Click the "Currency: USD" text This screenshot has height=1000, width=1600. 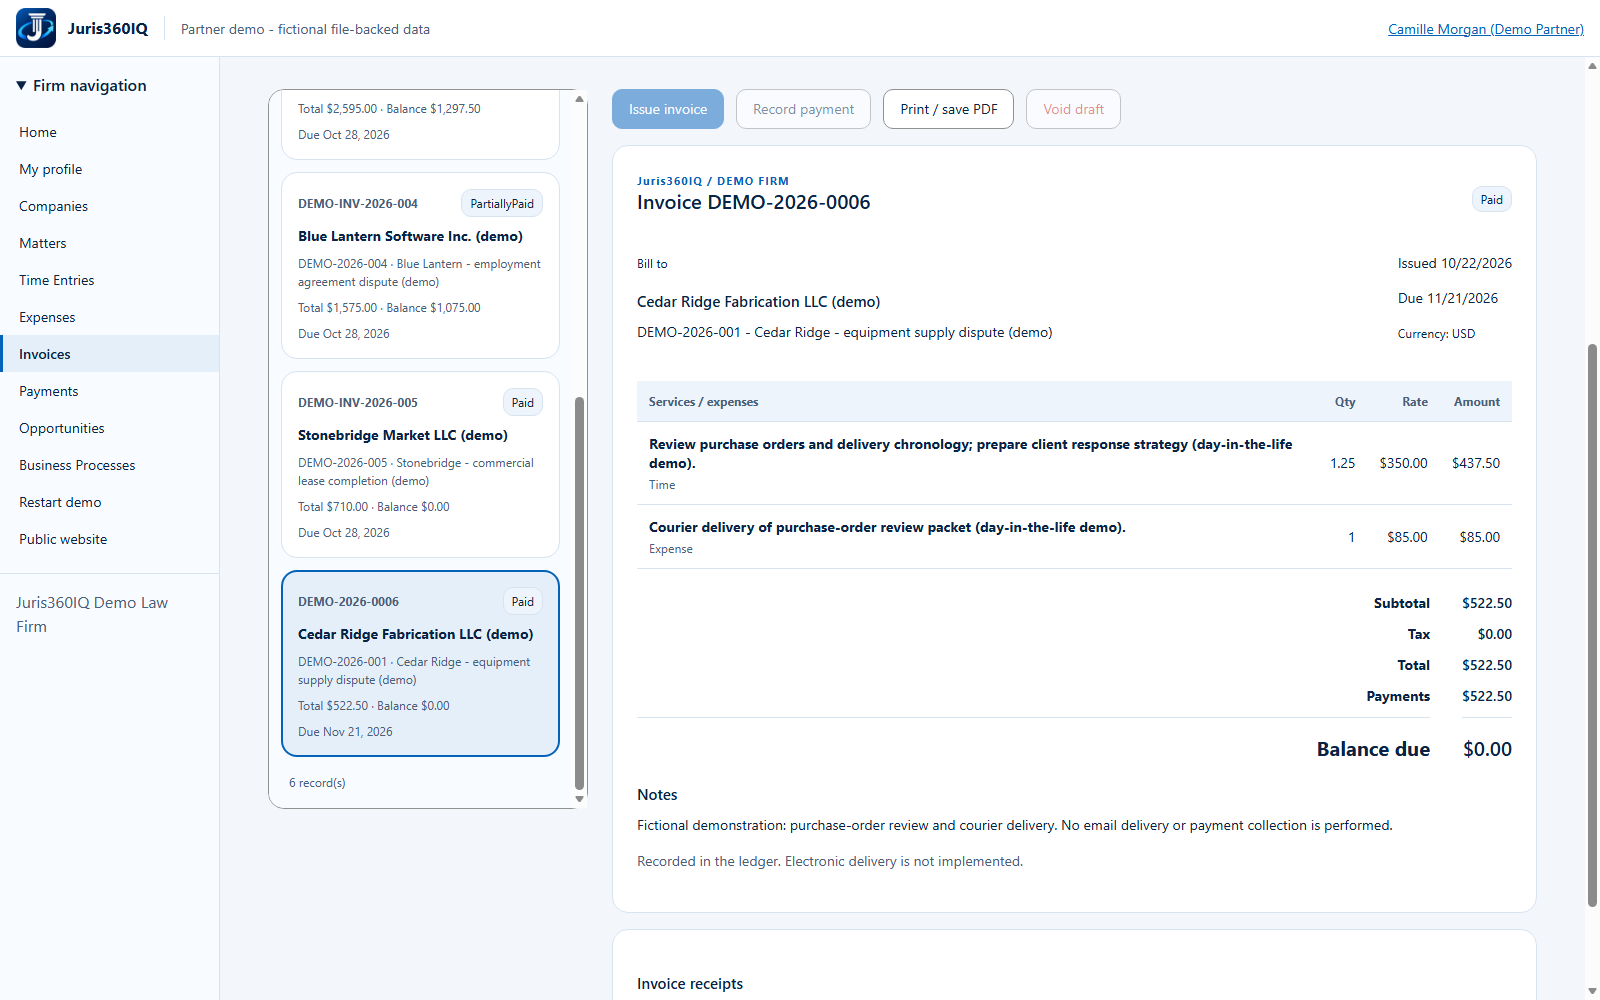point(1436,334)
